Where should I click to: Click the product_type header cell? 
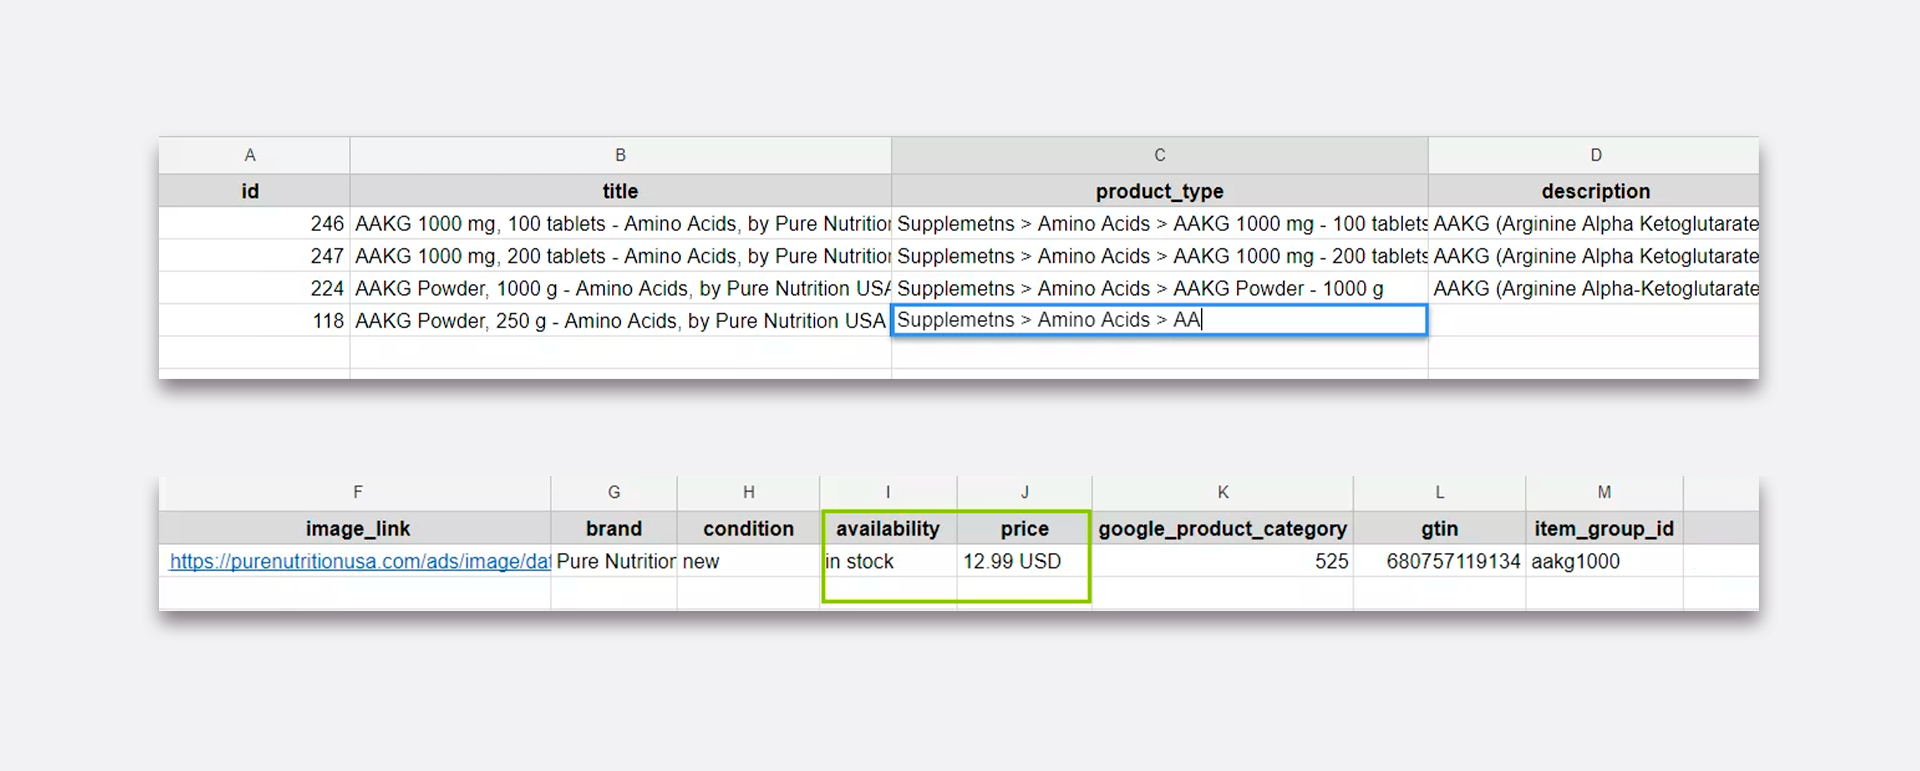[1159, 191]
